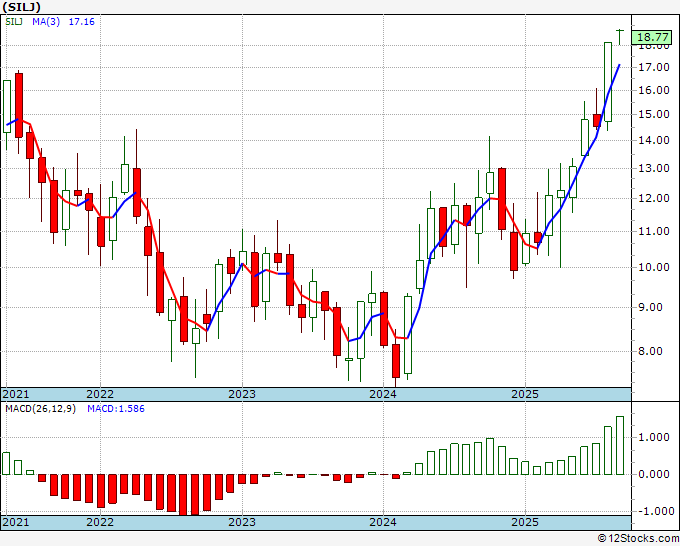Click the MACD:1.586 value
The width and height of the screenshot is (680, 546).
(116, 409)
